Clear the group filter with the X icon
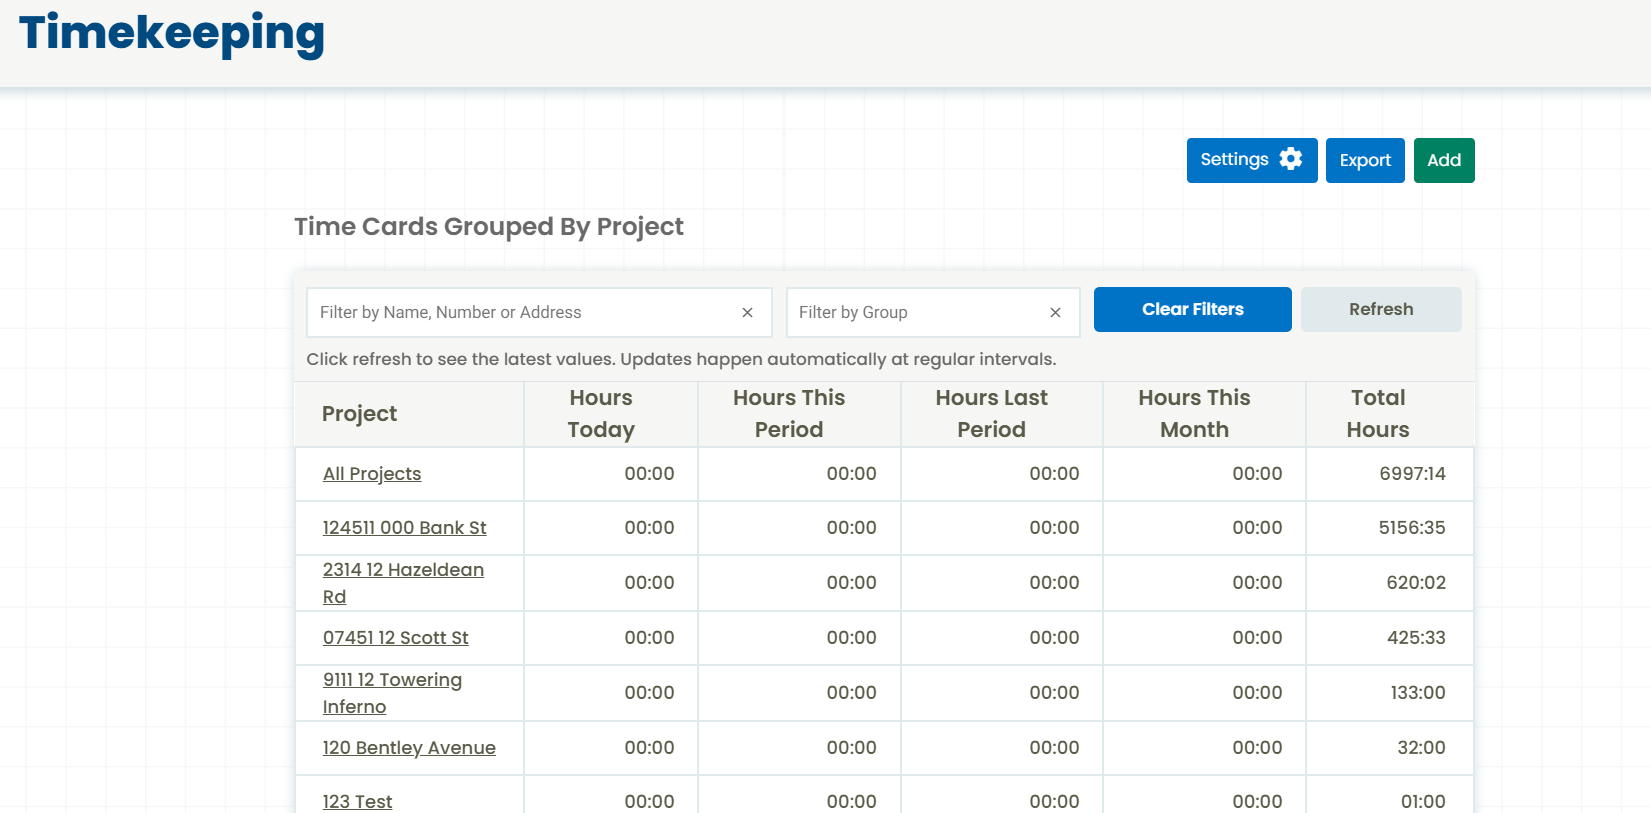 tap(1055, 313)
